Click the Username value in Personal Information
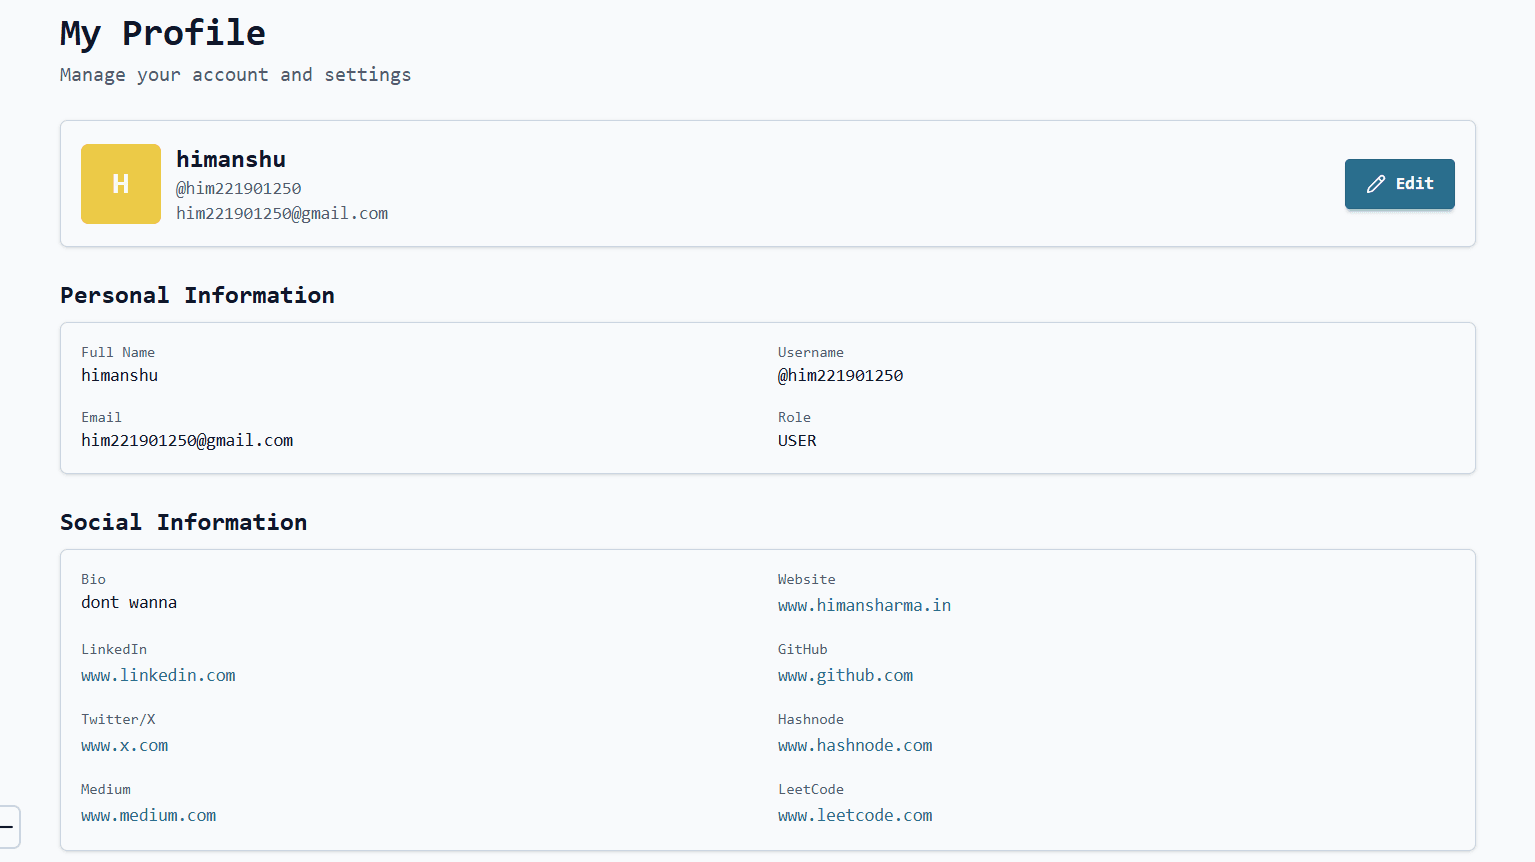Screen dimensions: 1535x862 point(840,375)
